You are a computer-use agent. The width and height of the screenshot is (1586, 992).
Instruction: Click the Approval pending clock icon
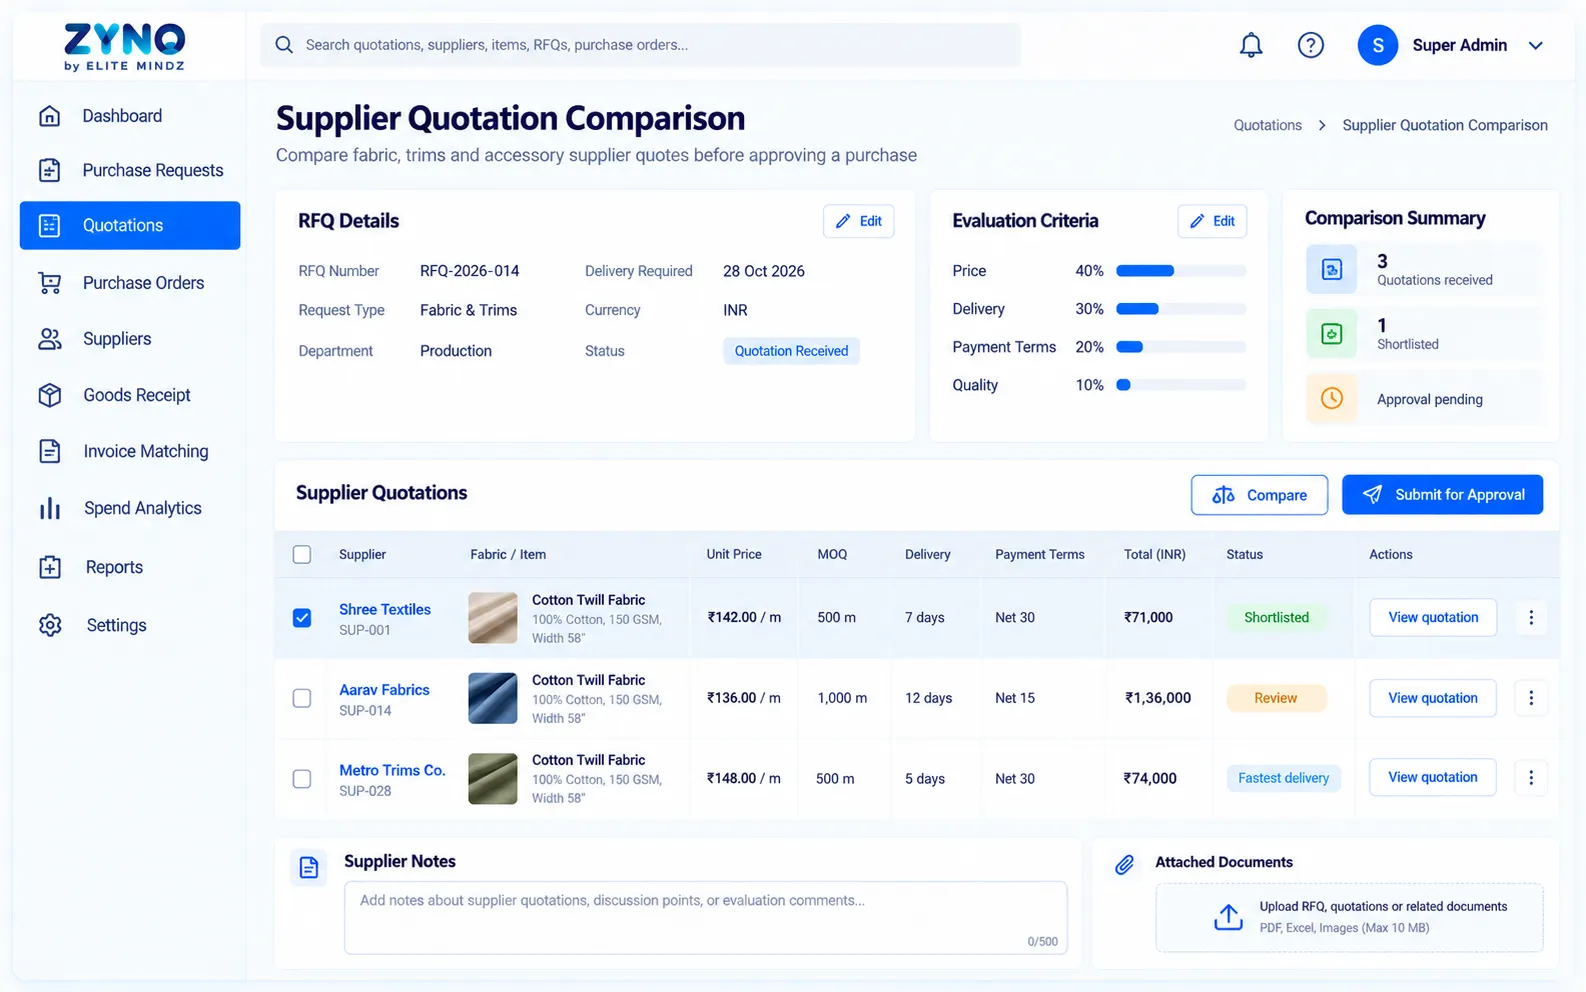pos(1331,398)
